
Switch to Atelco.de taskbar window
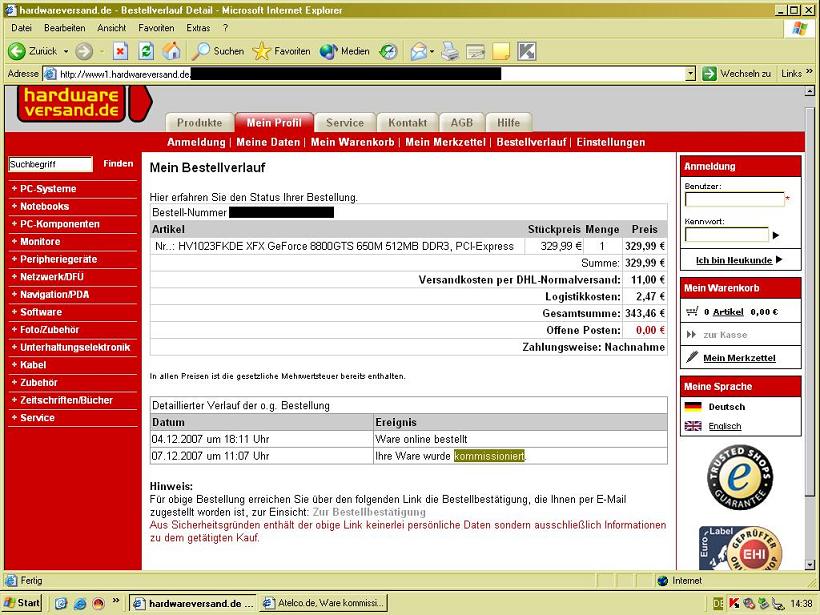pos(324,603)
